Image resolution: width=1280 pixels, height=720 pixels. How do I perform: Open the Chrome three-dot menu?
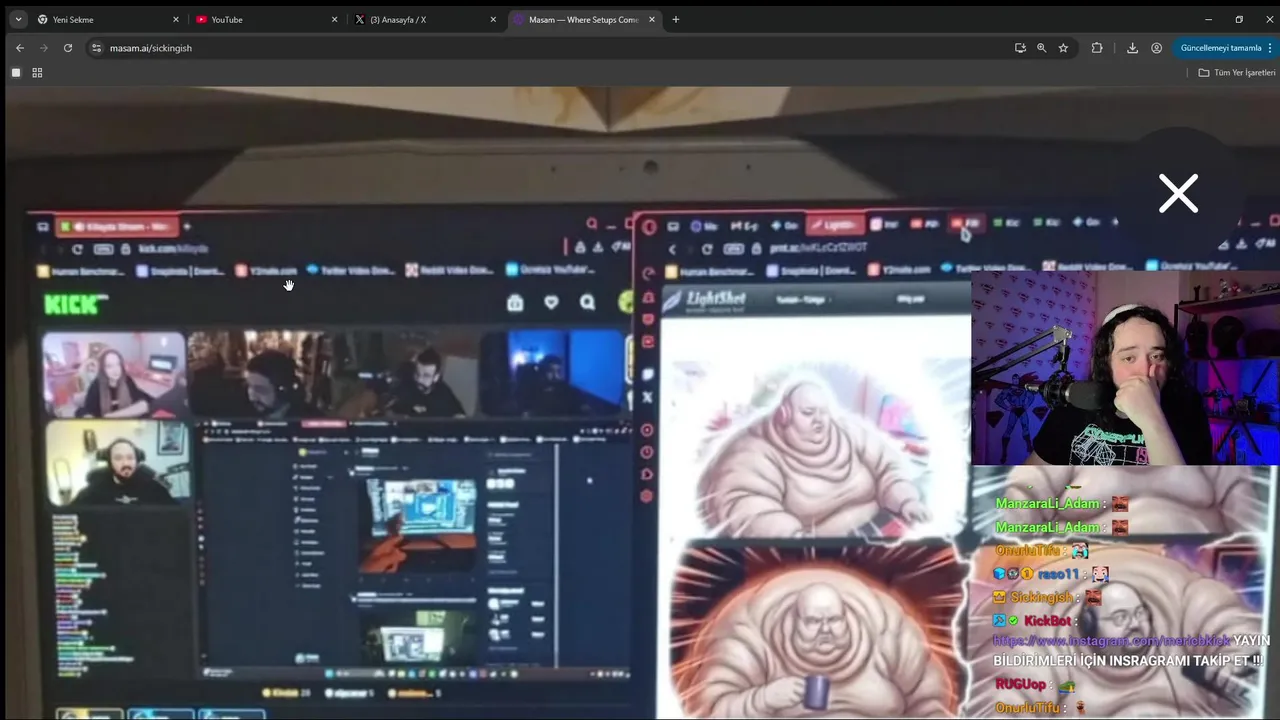[x=1271, y=48]
